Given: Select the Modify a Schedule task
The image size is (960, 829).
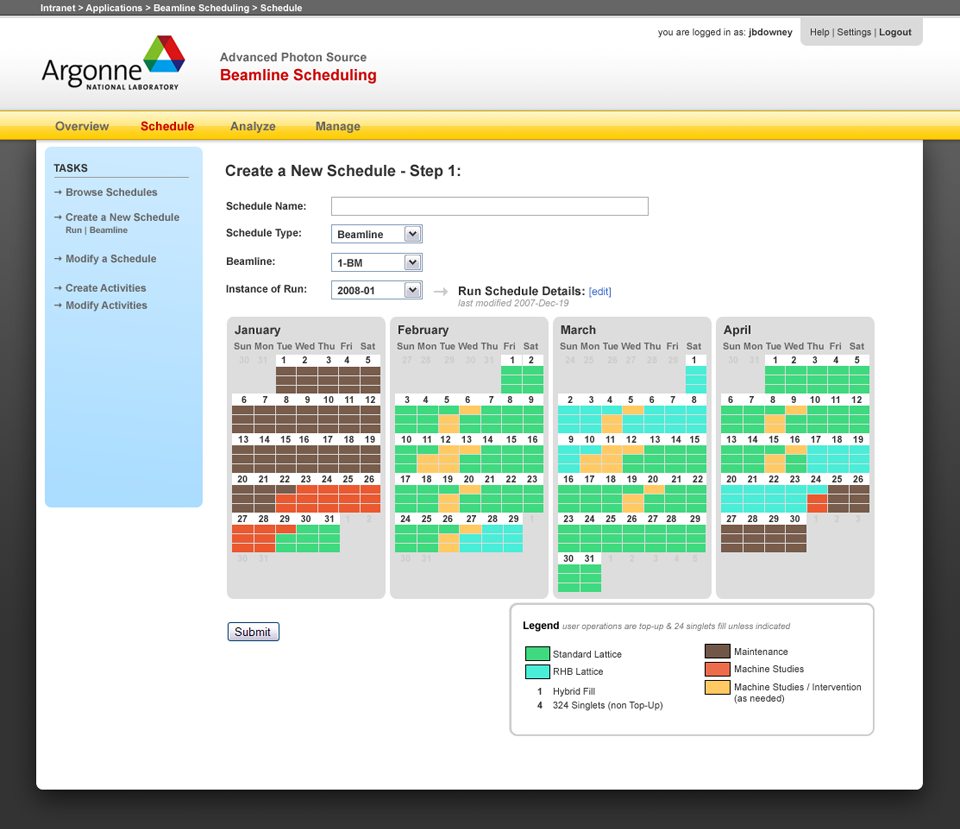Looking at the screenshot, I should [111, 259].
